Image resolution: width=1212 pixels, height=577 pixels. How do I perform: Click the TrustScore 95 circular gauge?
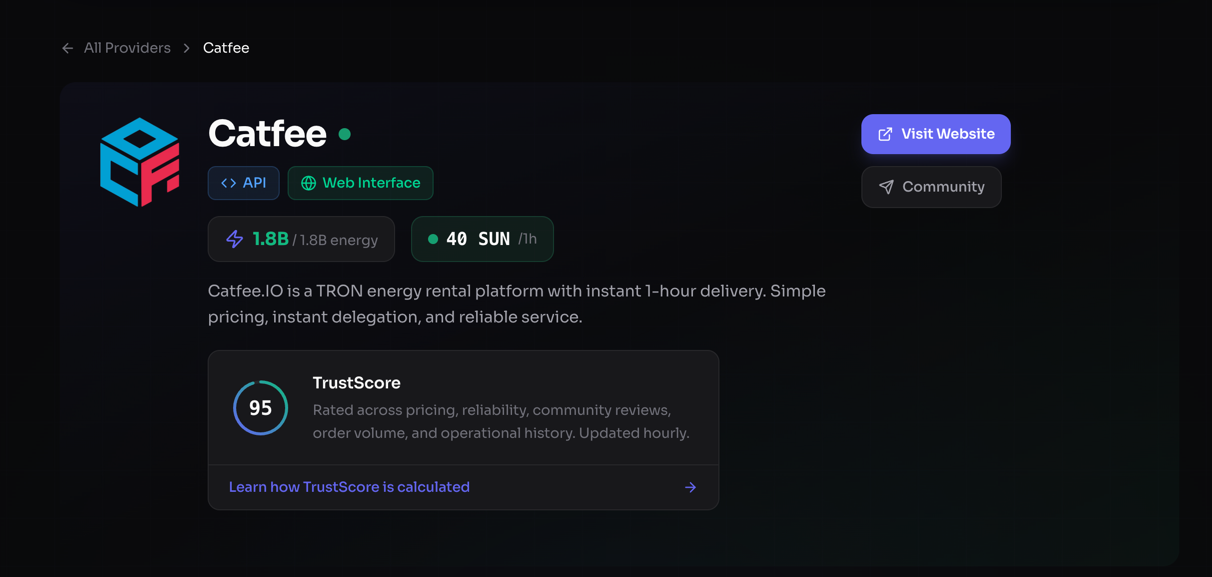(261, 408)
